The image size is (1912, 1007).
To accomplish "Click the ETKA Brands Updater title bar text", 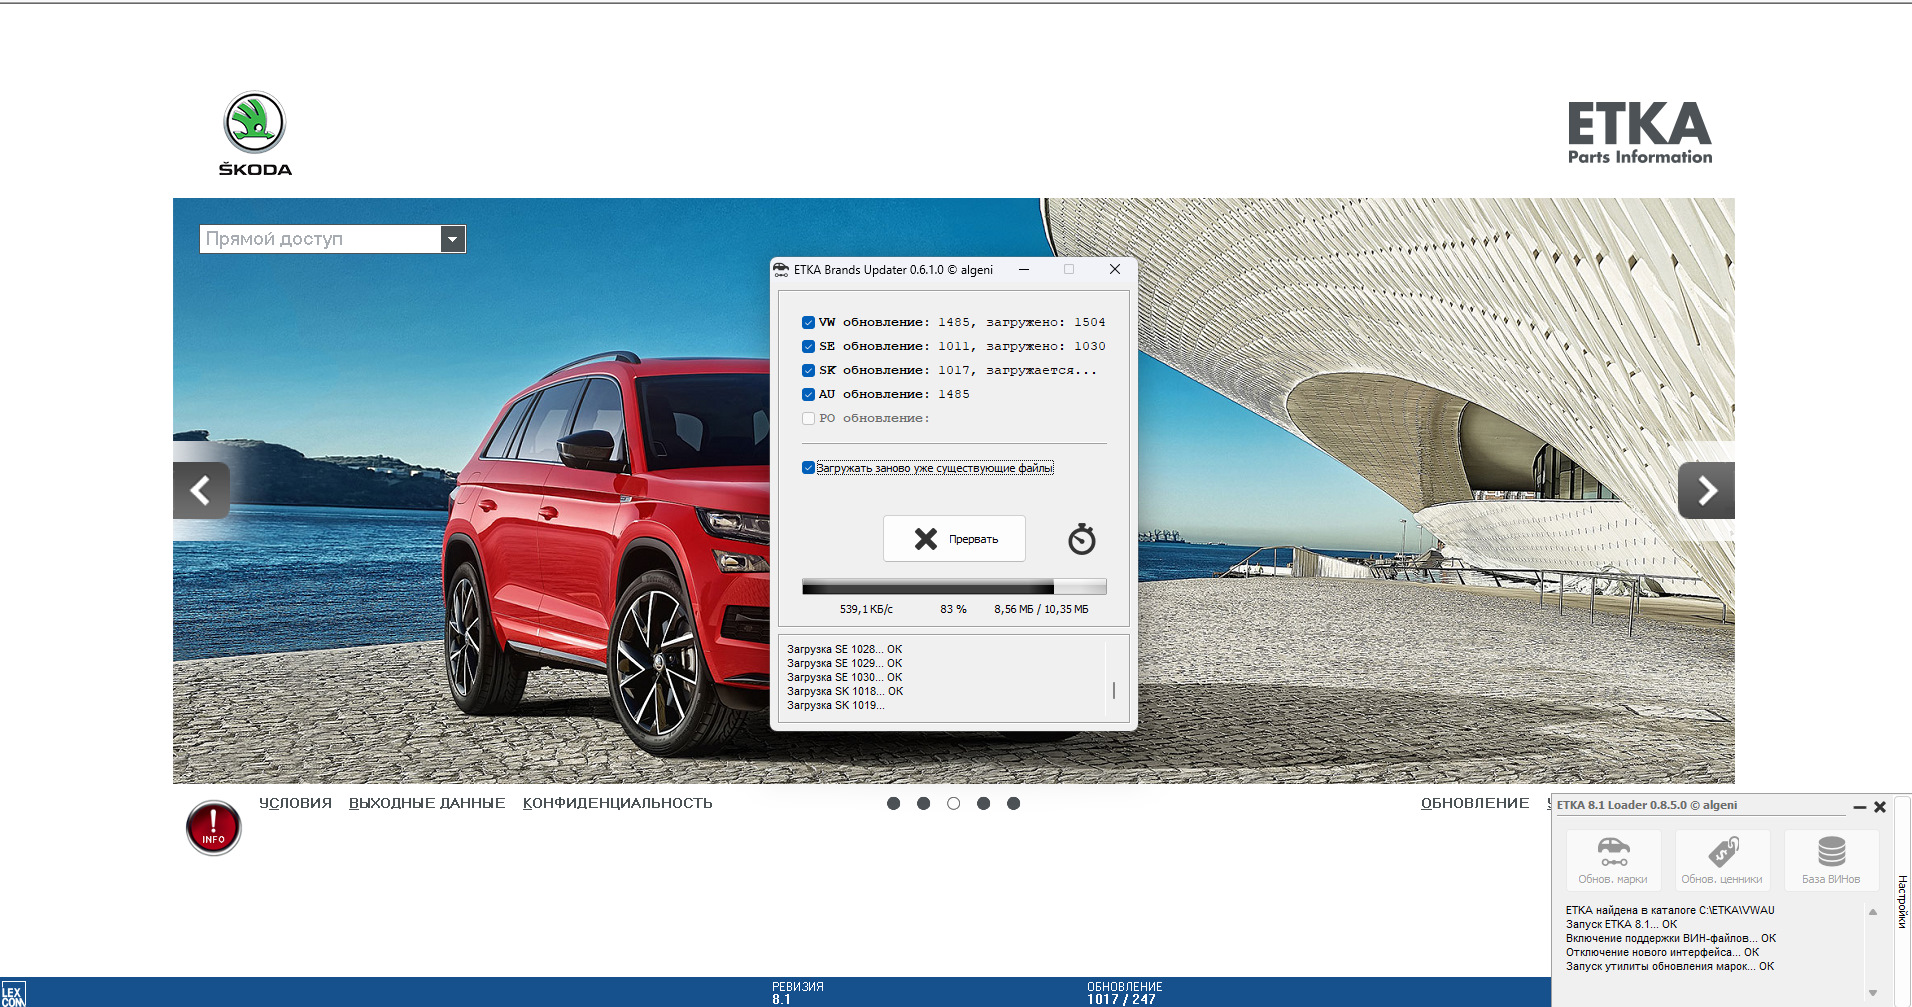I will point(893,270).
